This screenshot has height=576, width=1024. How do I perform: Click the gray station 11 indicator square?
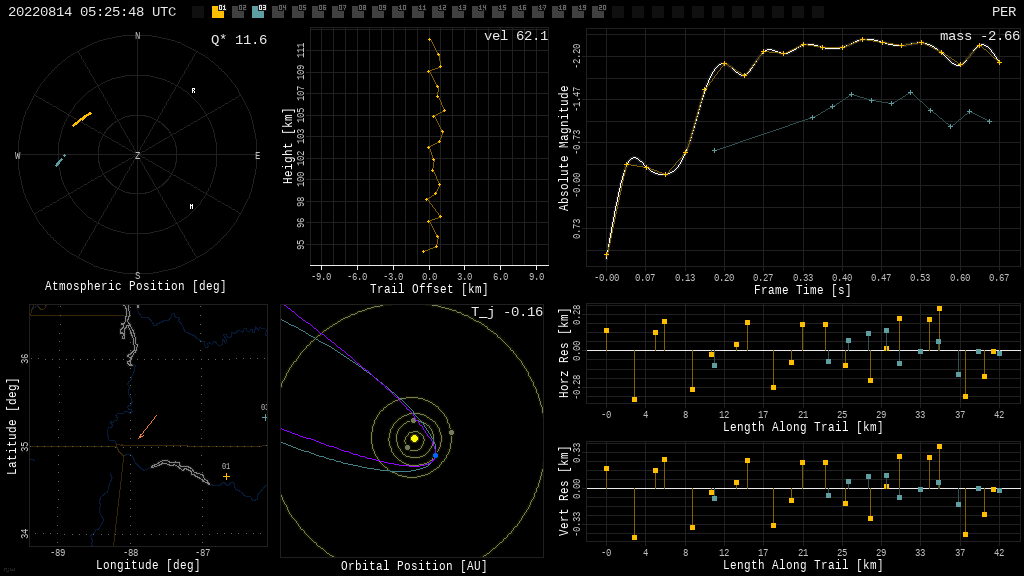point(418,12)
